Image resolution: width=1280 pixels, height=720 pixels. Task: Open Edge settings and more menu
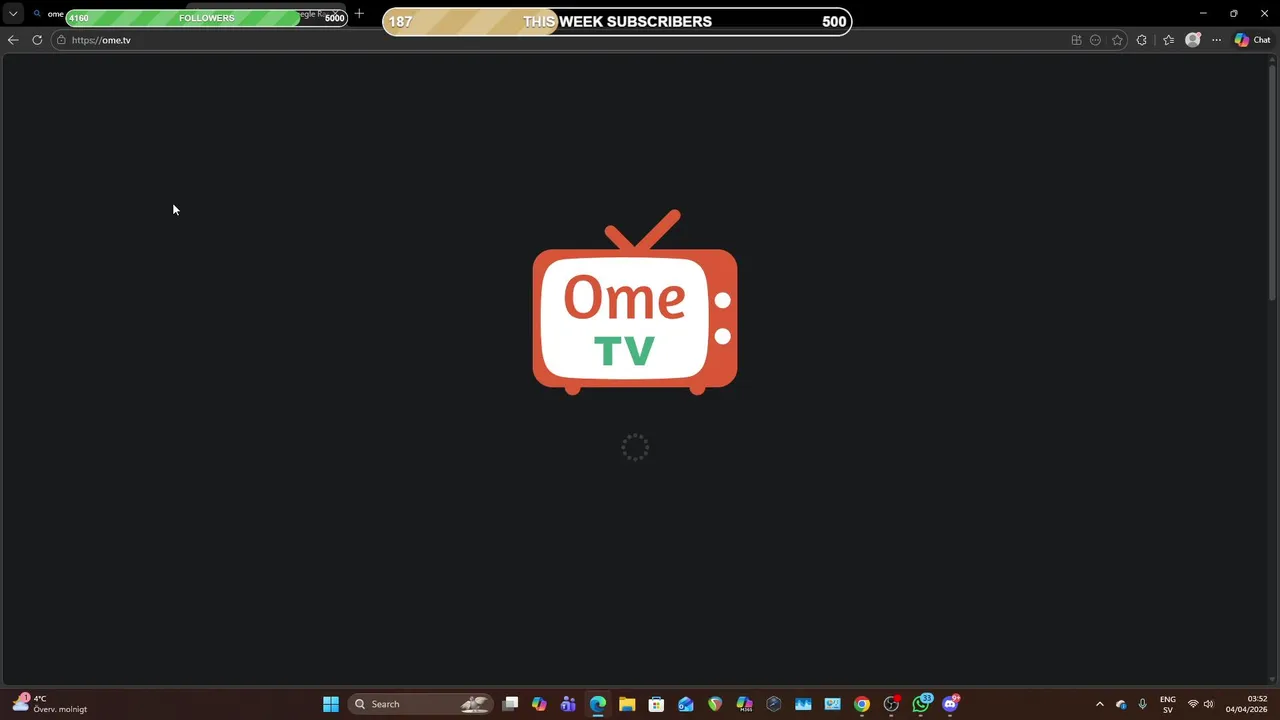[1217, 40]
